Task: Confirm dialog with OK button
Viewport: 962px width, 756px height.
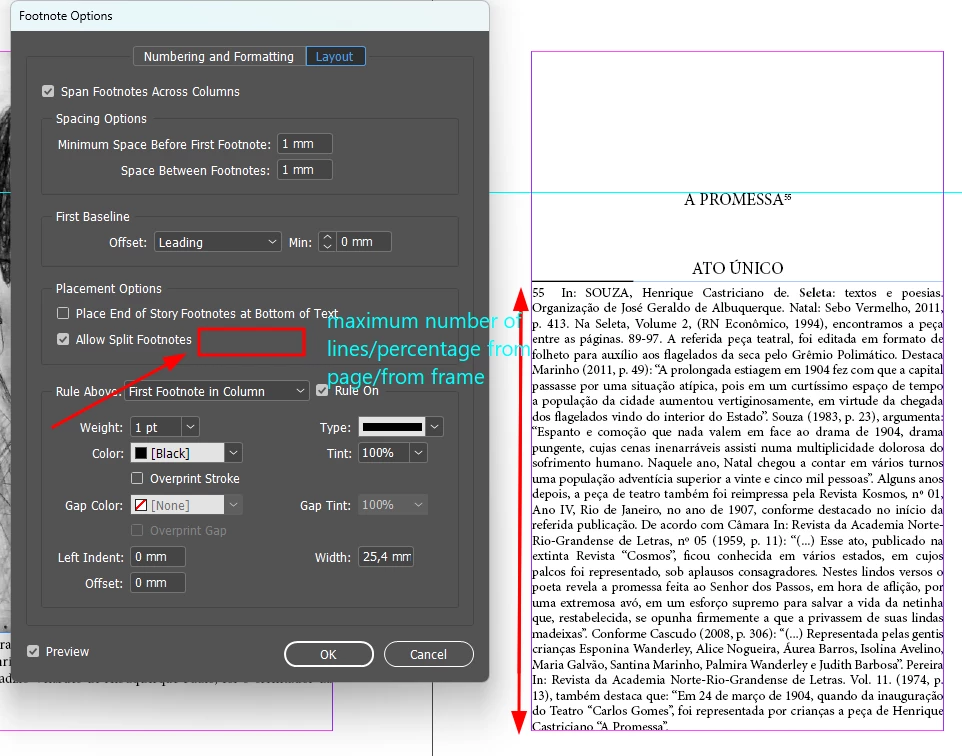Action: tap(329, 654)
